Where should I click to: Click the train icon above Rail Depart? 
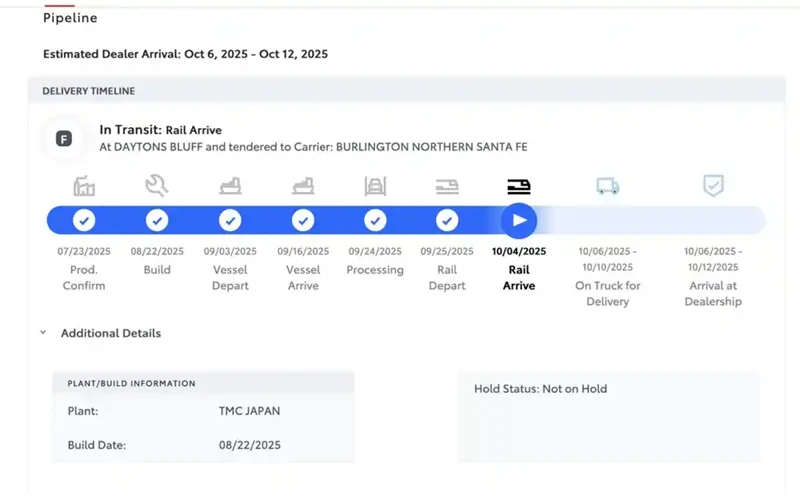pos(447,186)
